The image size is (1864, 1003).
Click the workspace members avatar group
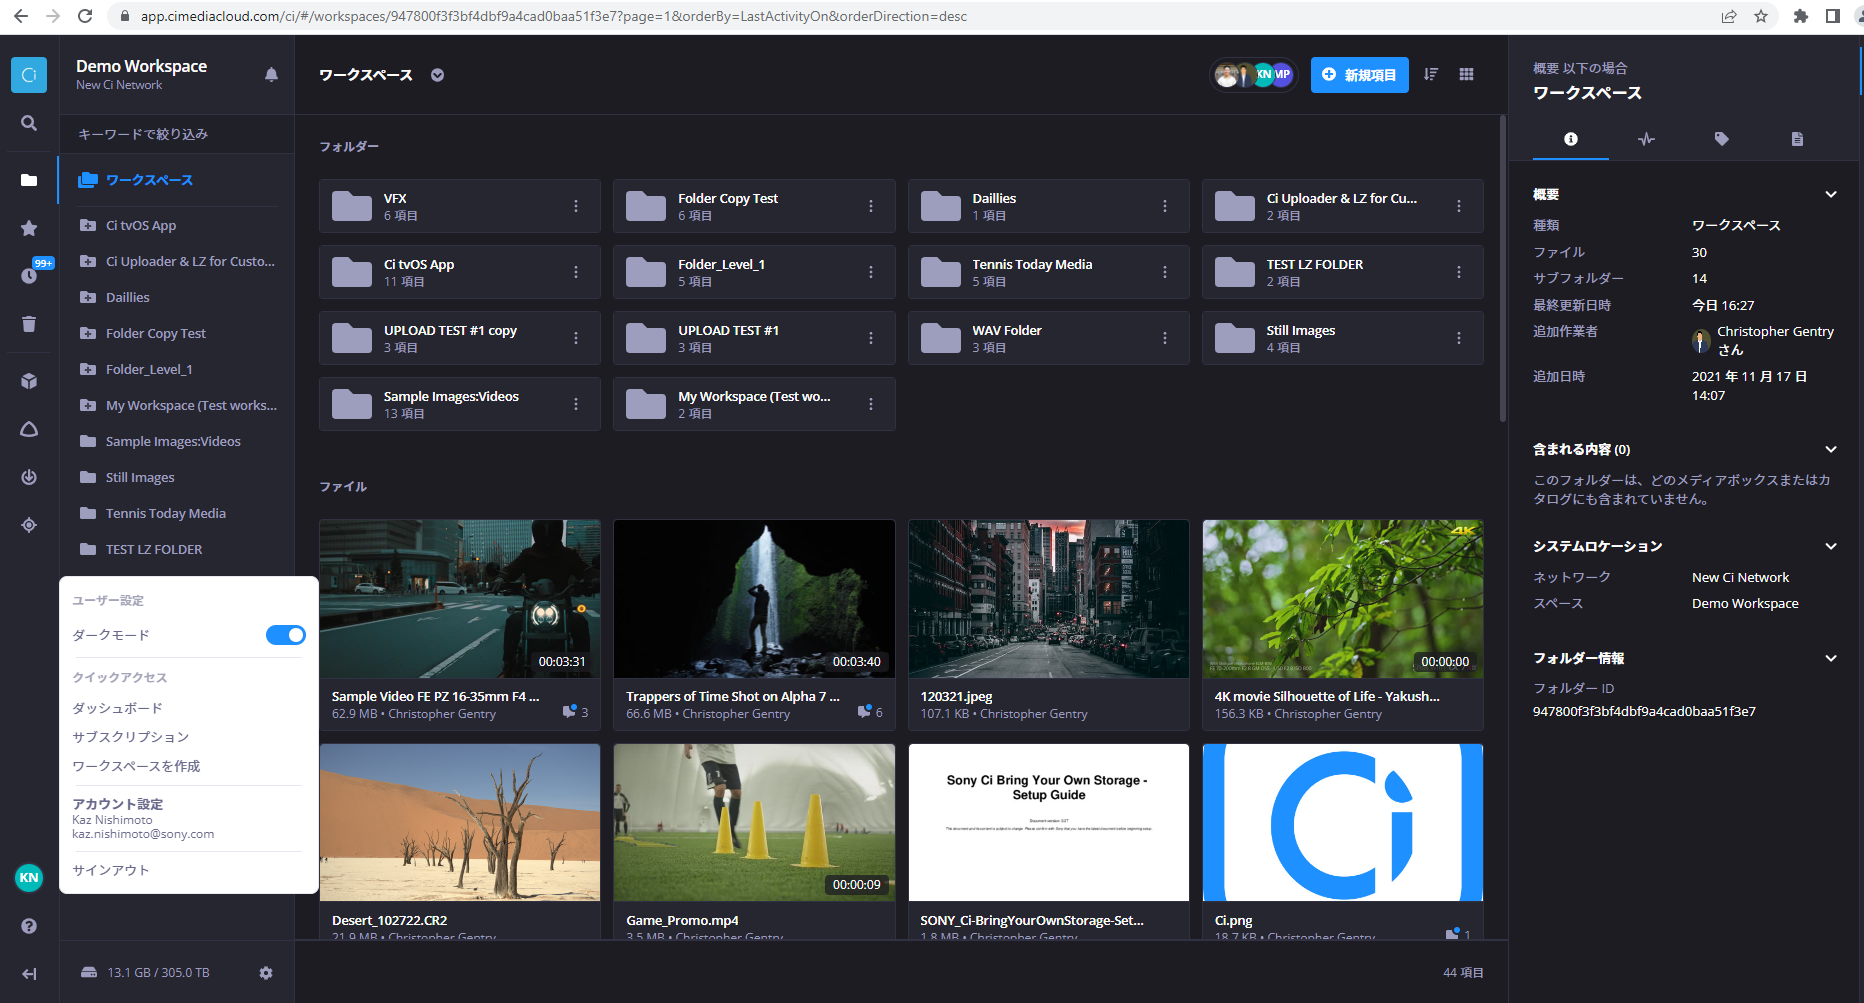(1254, 75)
